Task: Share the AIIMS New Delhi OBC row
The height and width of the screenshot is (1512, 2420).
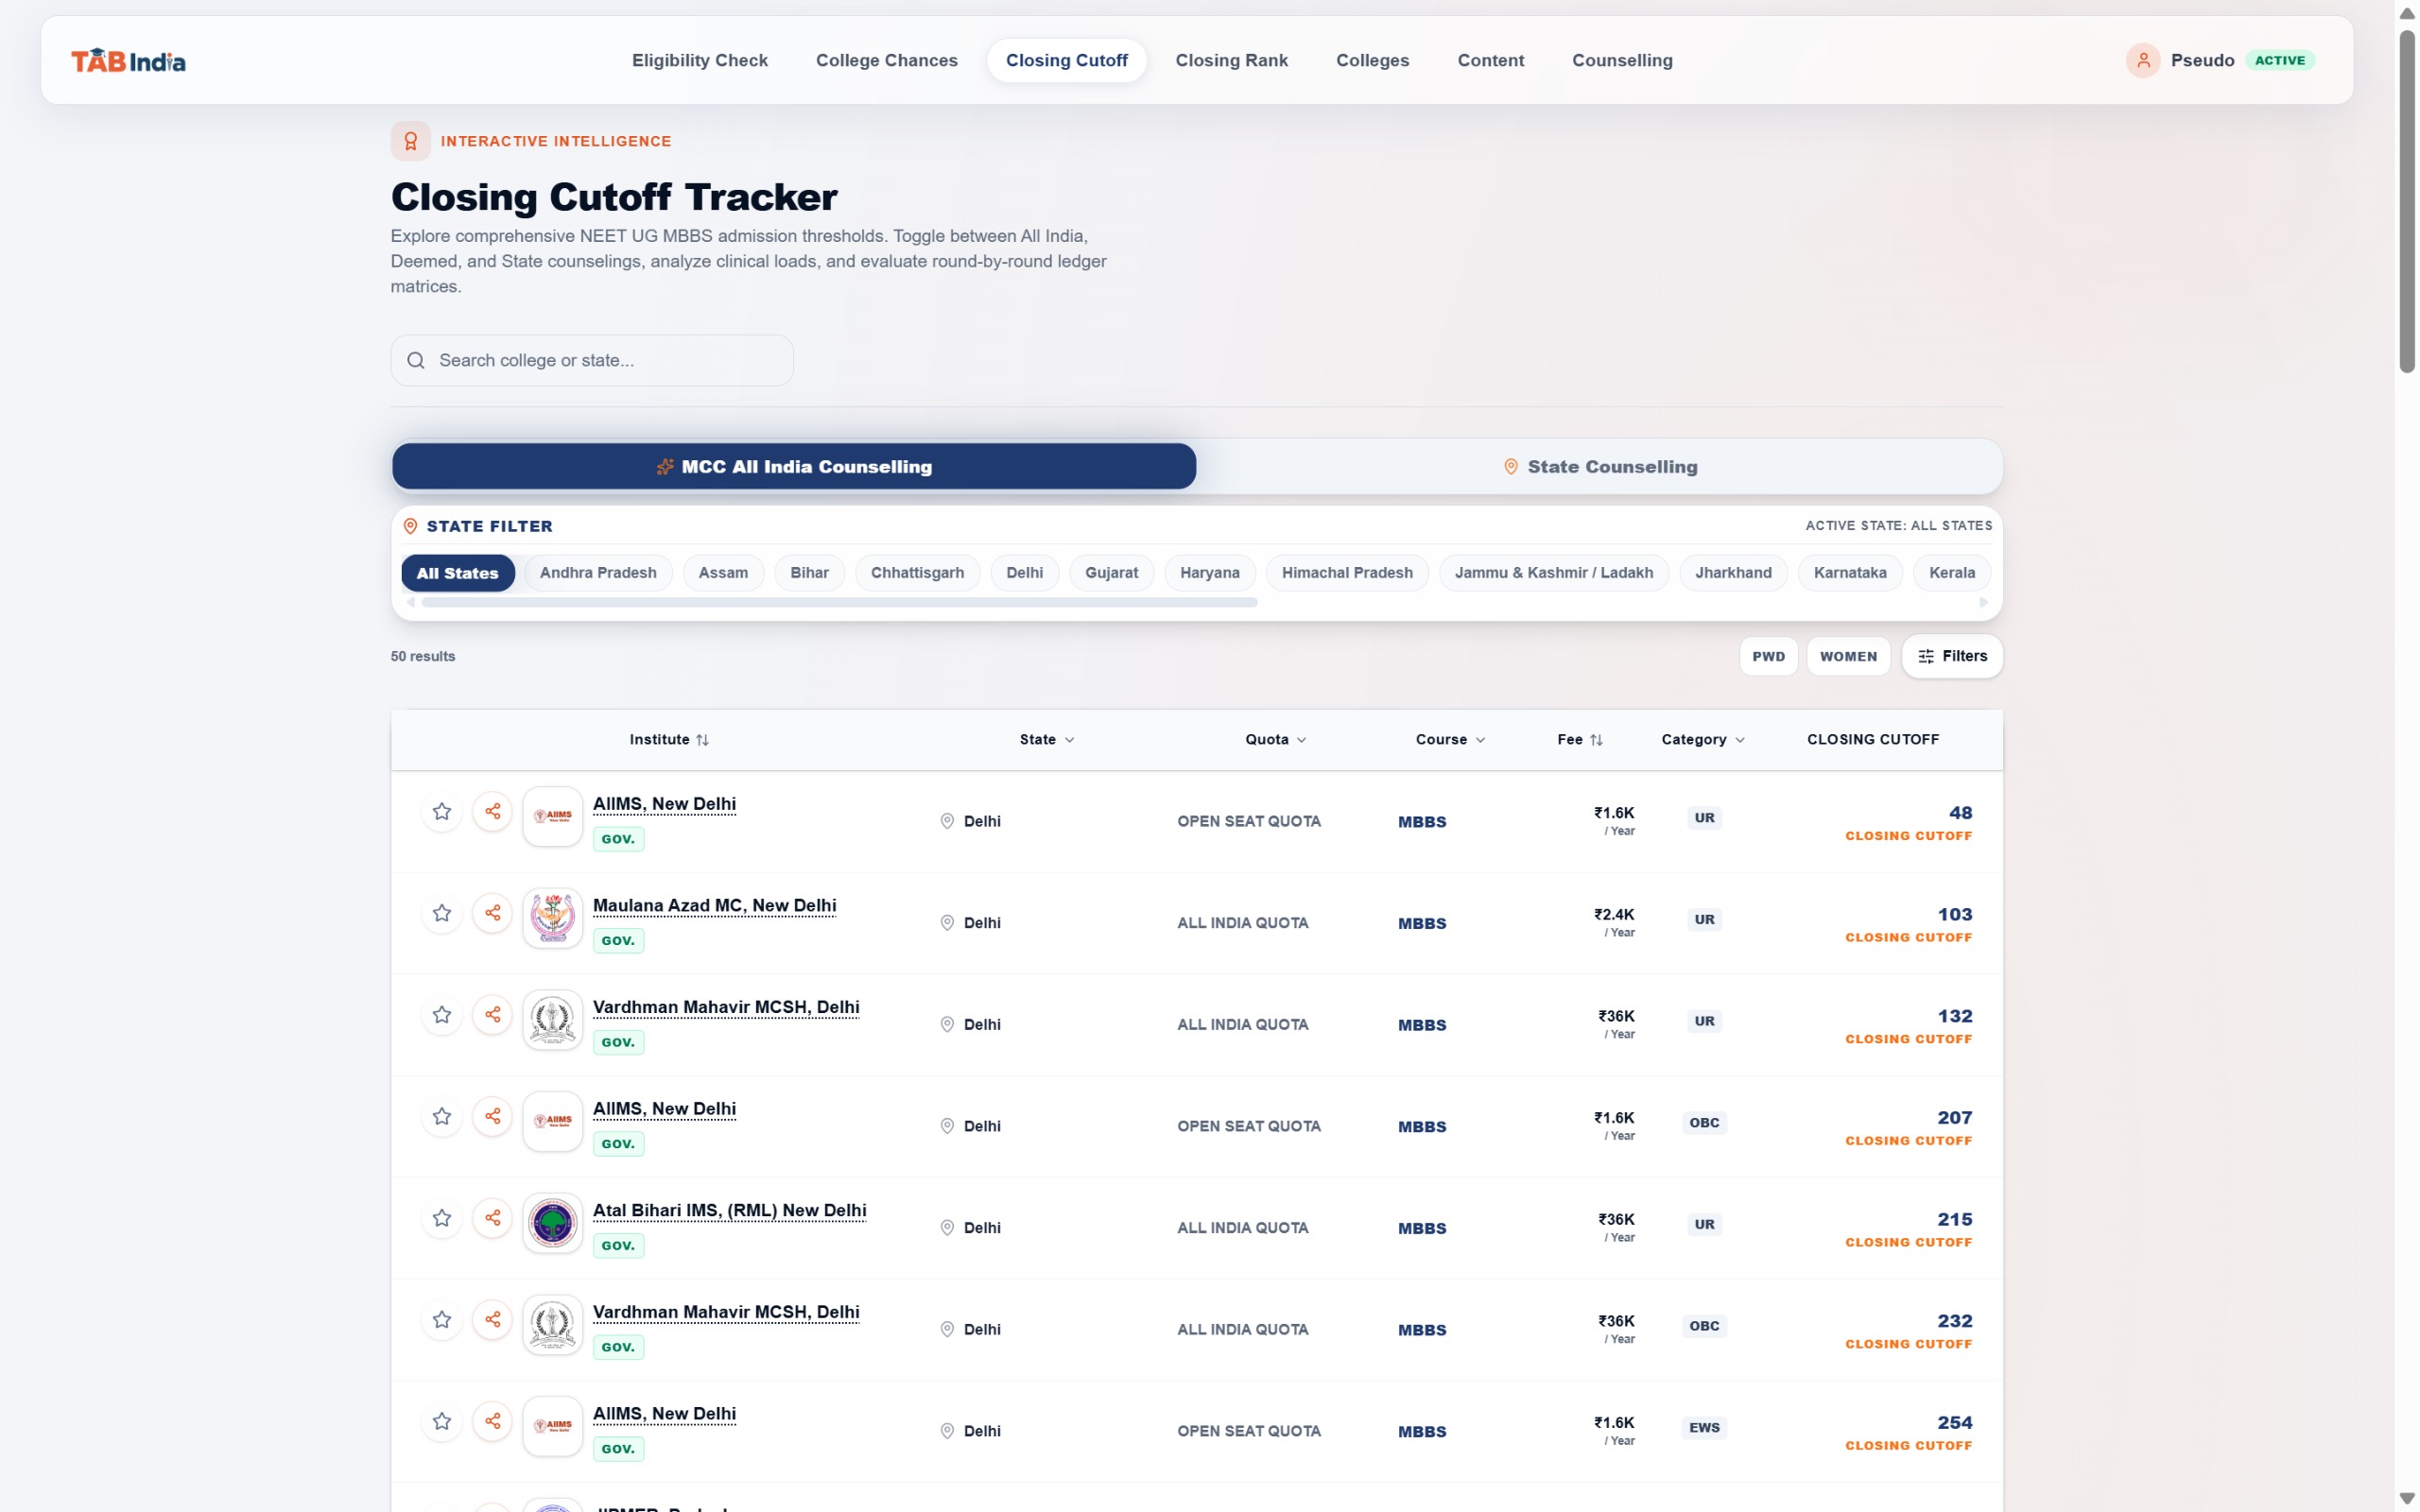Action: click(493, 1116)
